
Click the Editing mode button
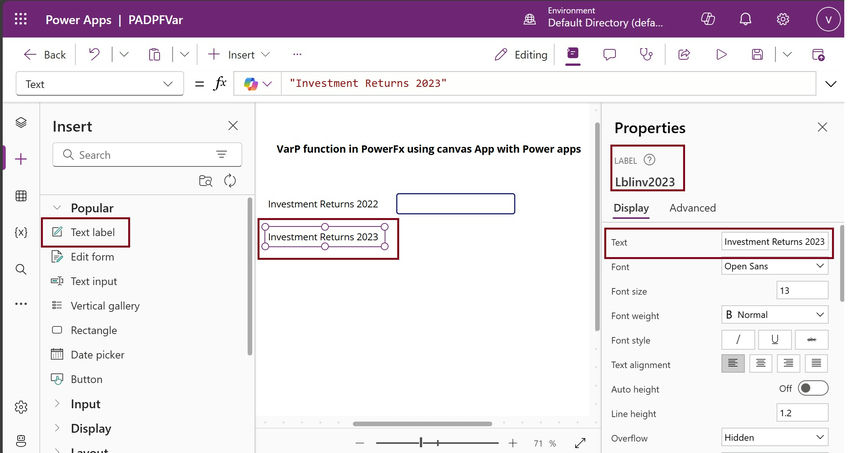point(521,55)
